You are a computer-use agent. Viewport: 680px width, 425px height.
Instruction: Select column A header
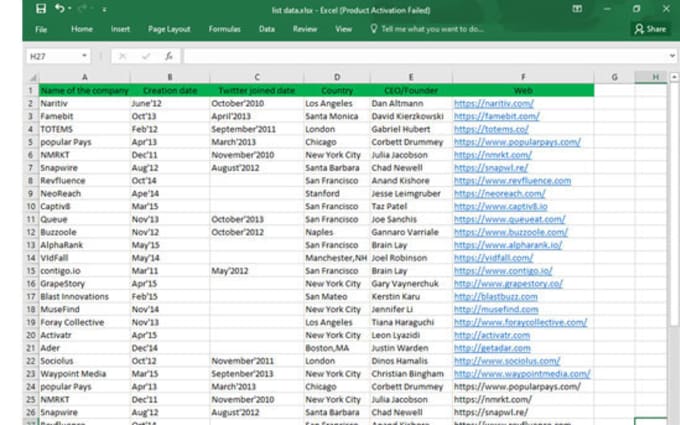tap(85, 77)
